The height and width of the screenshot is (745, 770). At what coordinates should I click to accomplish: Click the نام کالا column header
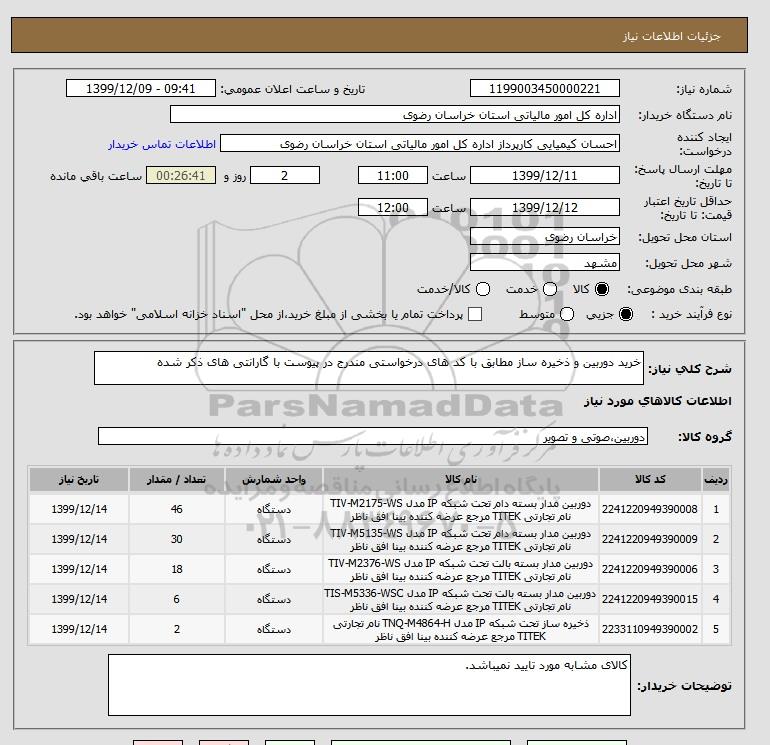tap(461, 479)
